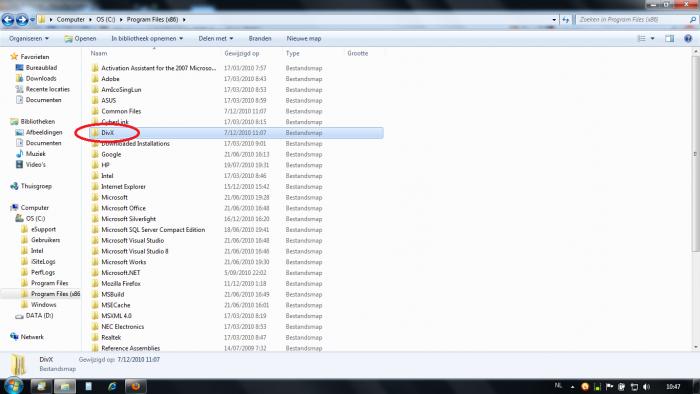Open the Help question mark icon
Screen dimensions: 700x394
tap(688, 39)
